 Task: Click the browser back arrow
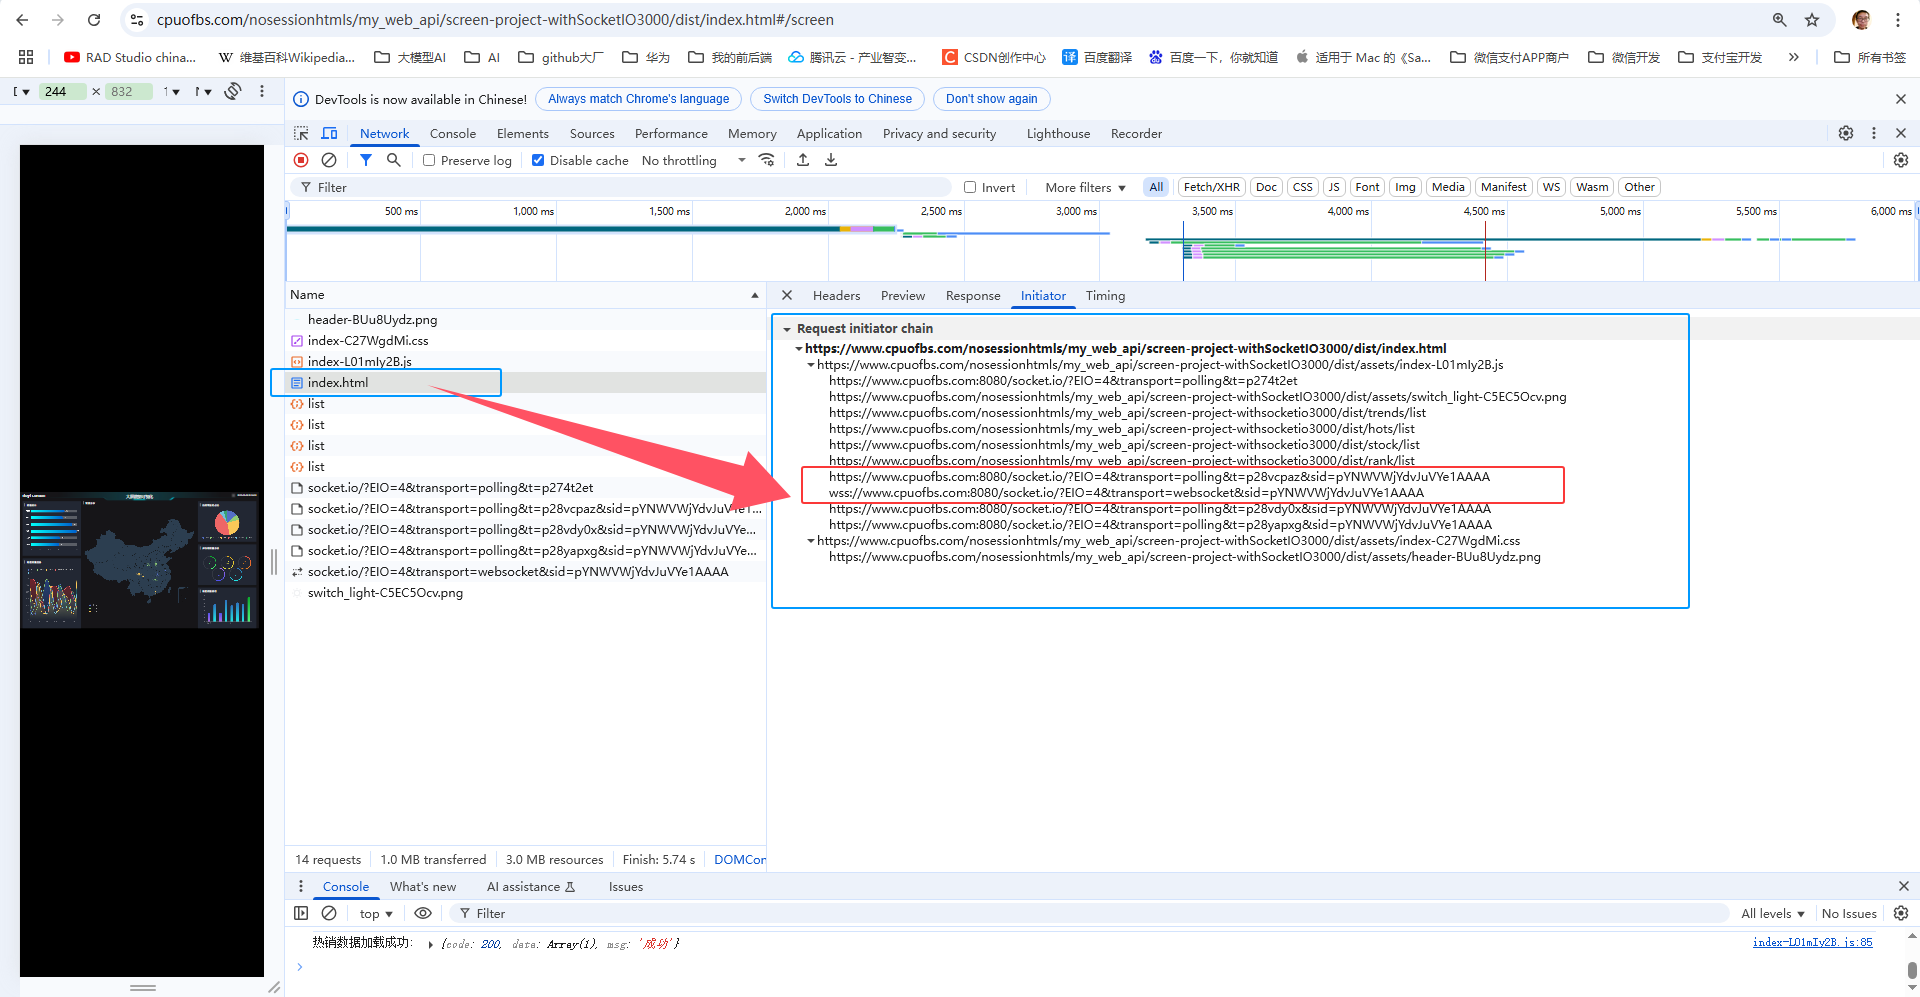(22, 20)
